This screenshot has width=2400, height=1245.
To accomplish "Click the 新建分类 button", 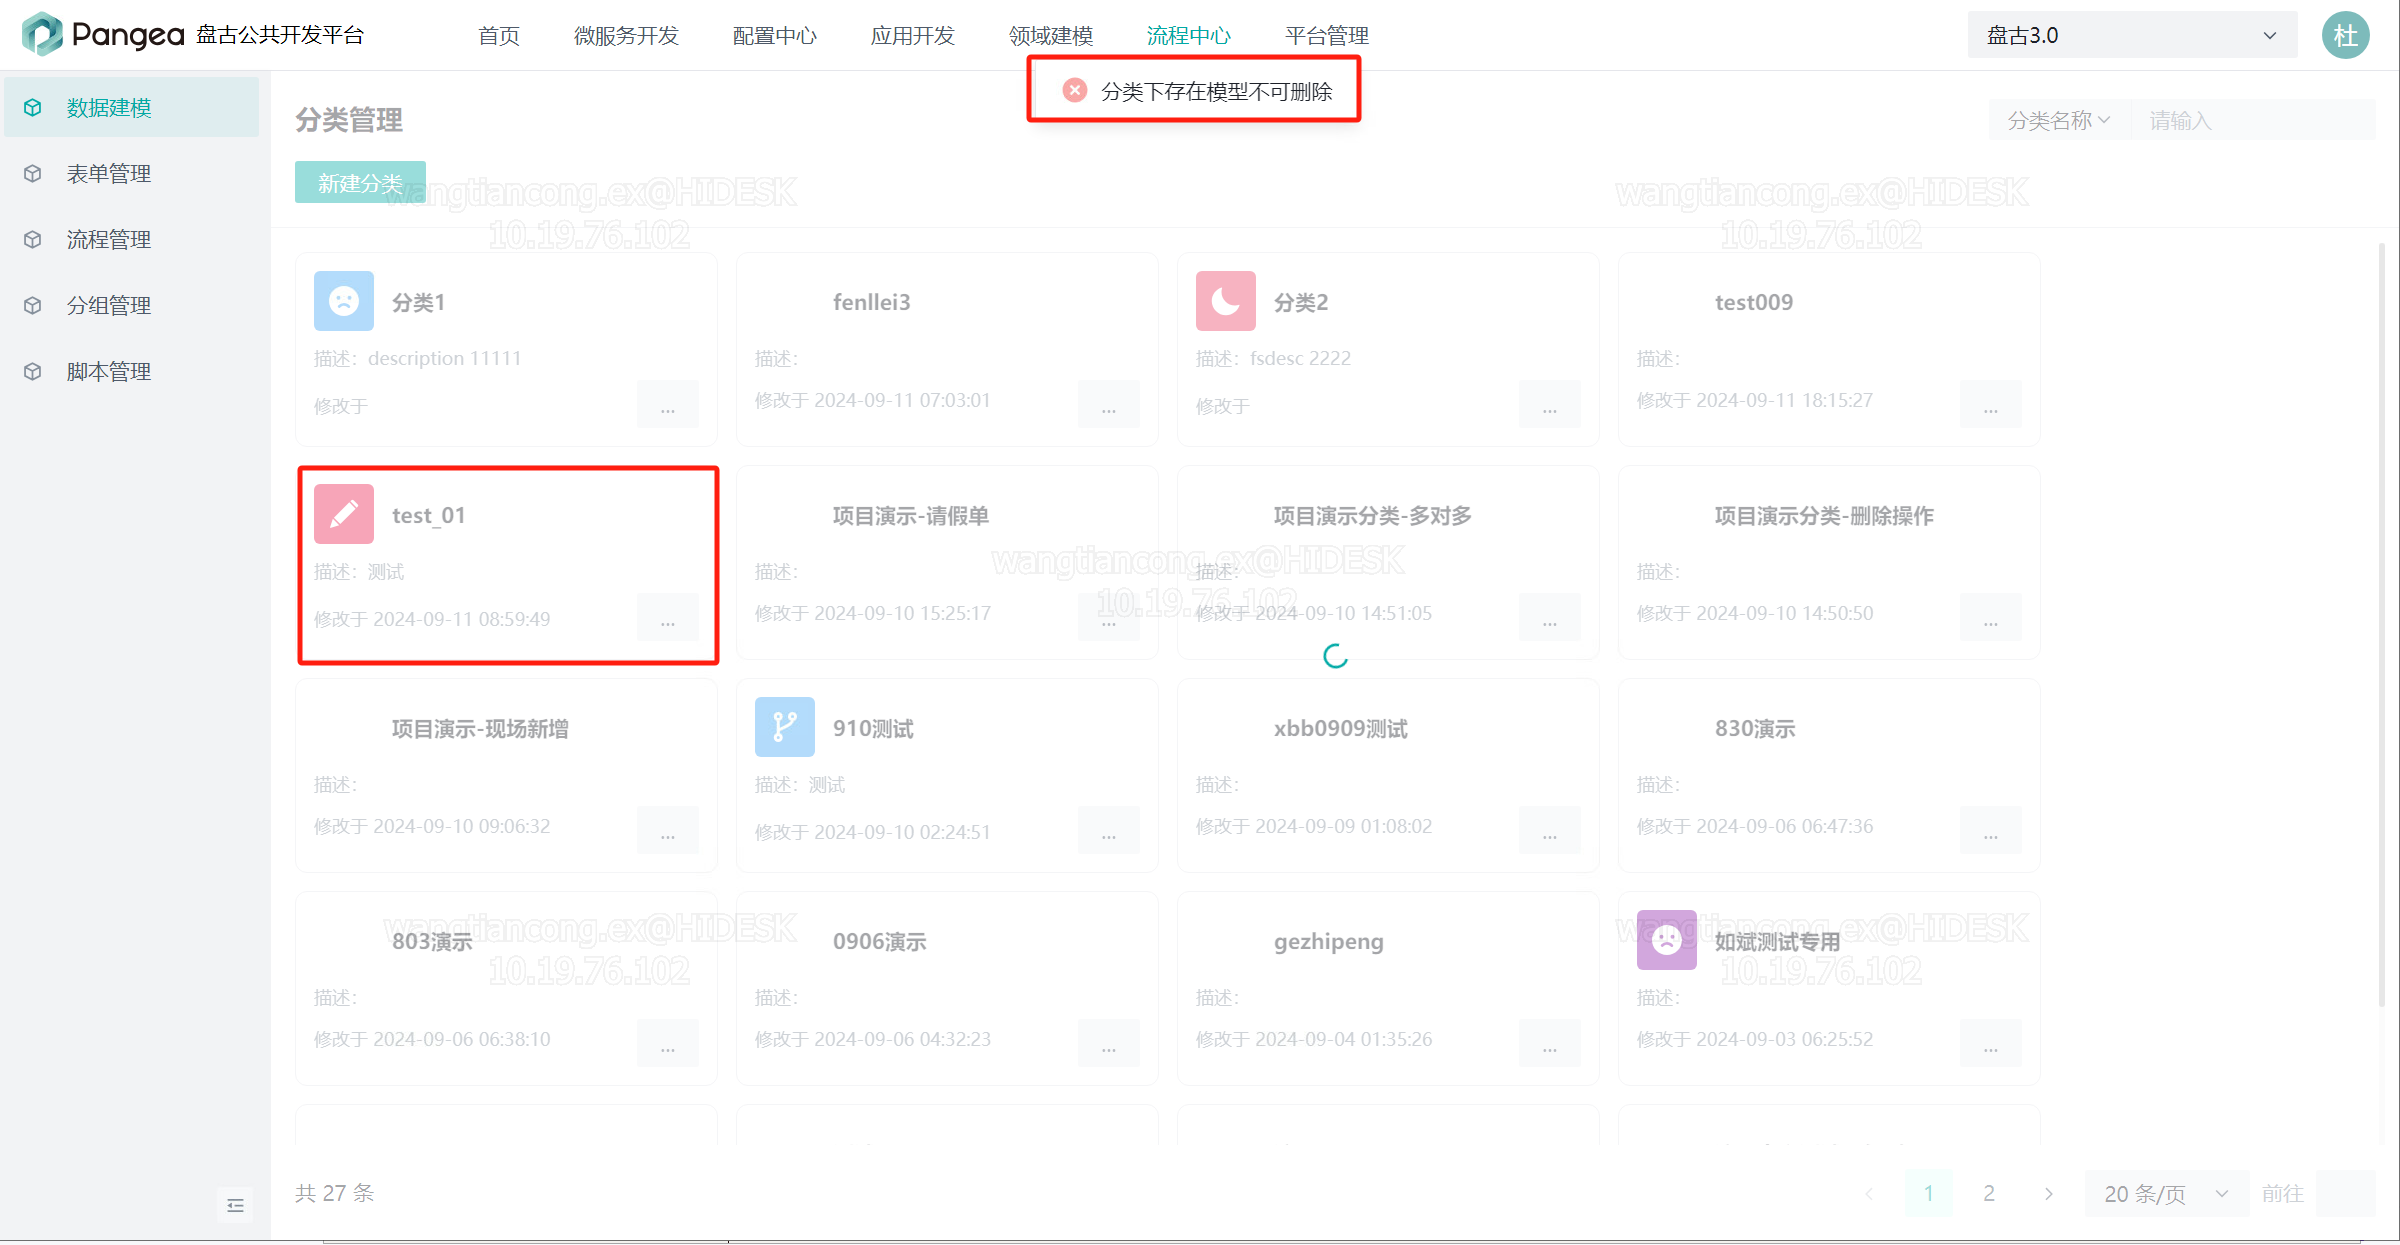I will click(360, 182).
